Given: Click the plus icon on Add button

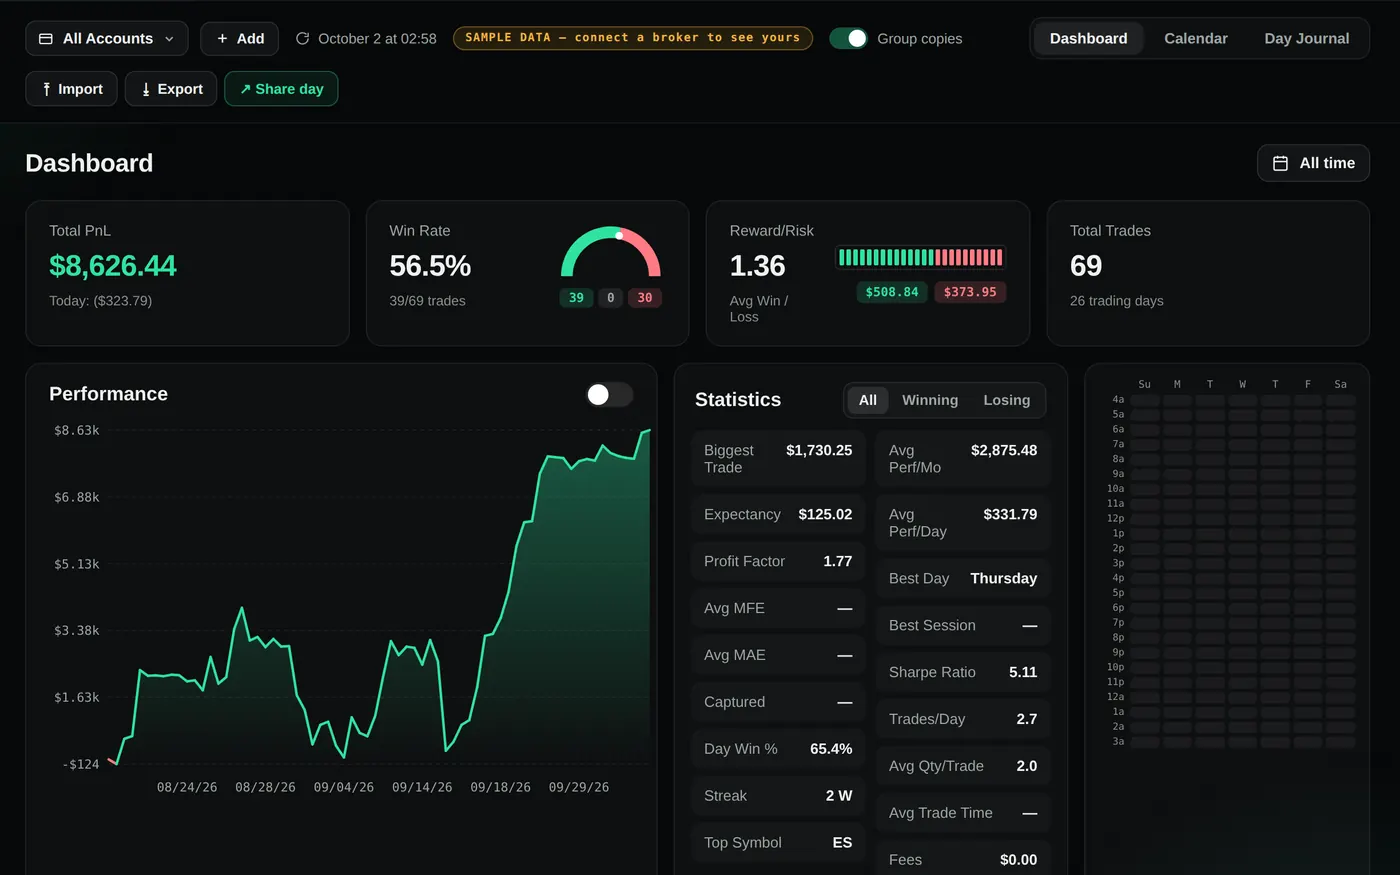Looking at the screenshot, I should click(222, 39).
